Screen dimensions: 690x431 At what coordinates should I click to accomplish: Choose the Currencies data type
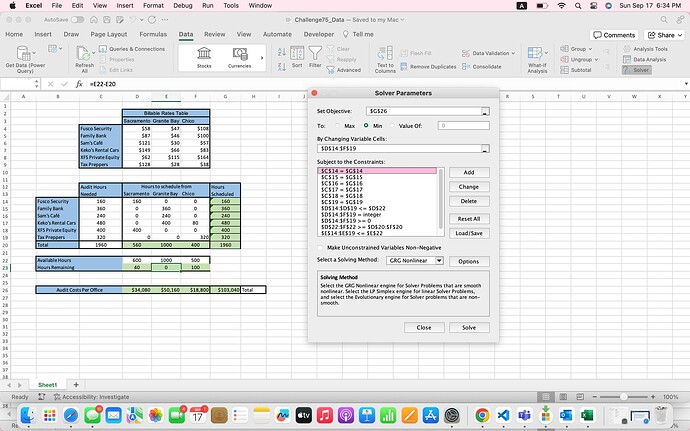click(x=239, y=58)
